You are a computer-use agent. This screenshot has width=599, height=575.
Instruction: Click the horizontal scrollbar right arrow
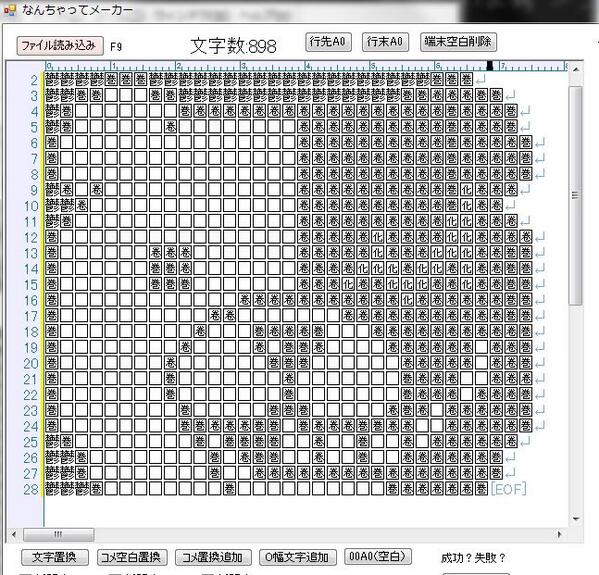pyautogui.click(x=560, y=535)
